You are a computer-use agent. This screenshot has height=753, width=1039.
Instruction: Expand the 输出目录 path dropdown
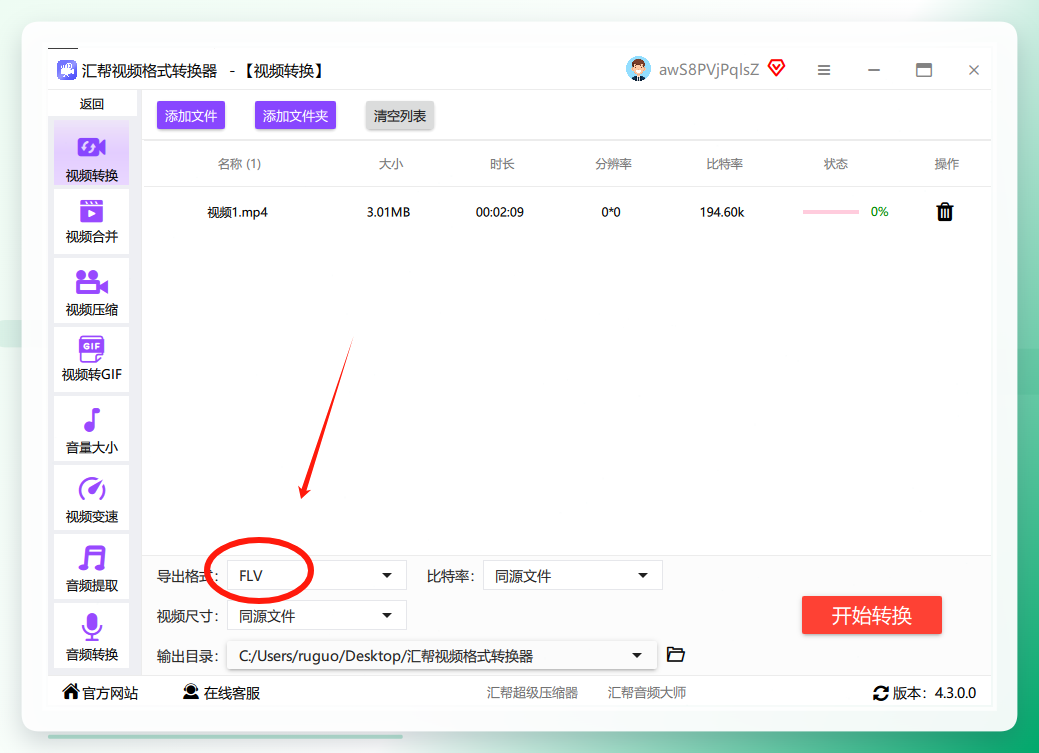click(441, 656)
